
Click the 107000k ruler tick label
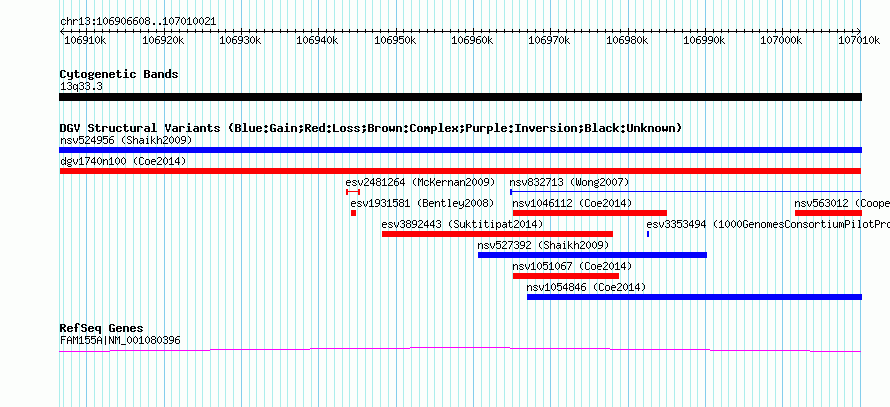[x=782, y=40]
